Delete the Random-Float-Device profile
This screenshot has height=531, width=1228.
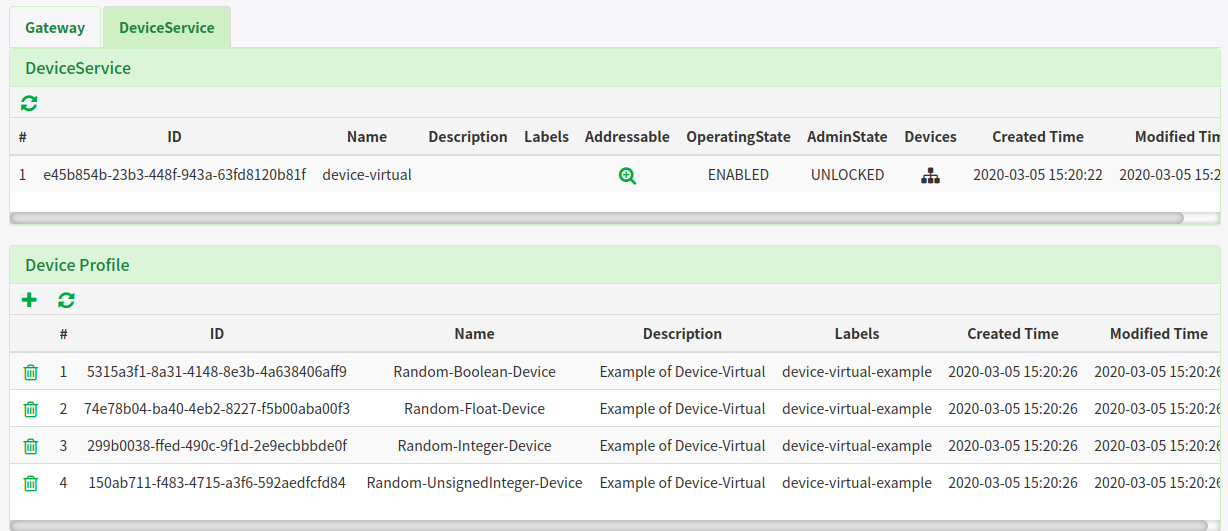pos(31,409)
